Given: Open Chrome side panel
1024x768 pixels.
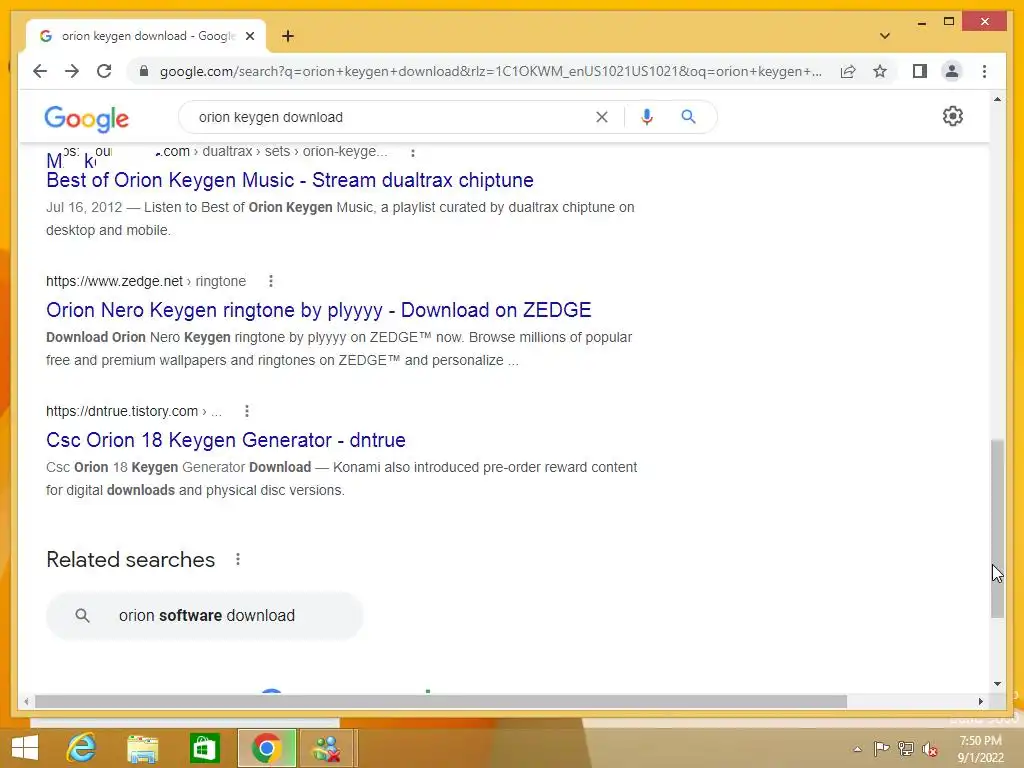Looking at the screenshot, I should coord(920,71).
